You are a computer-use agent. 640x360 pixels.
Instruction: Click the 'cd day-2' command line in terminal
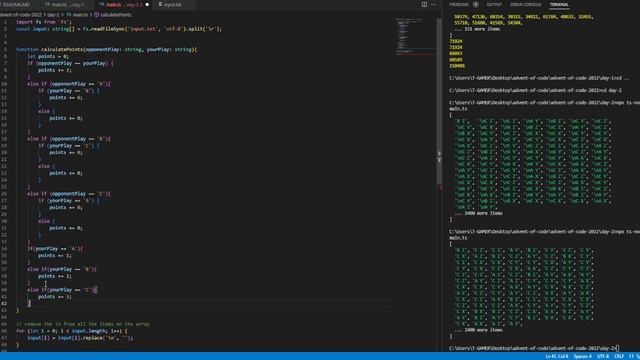point(535,90)
